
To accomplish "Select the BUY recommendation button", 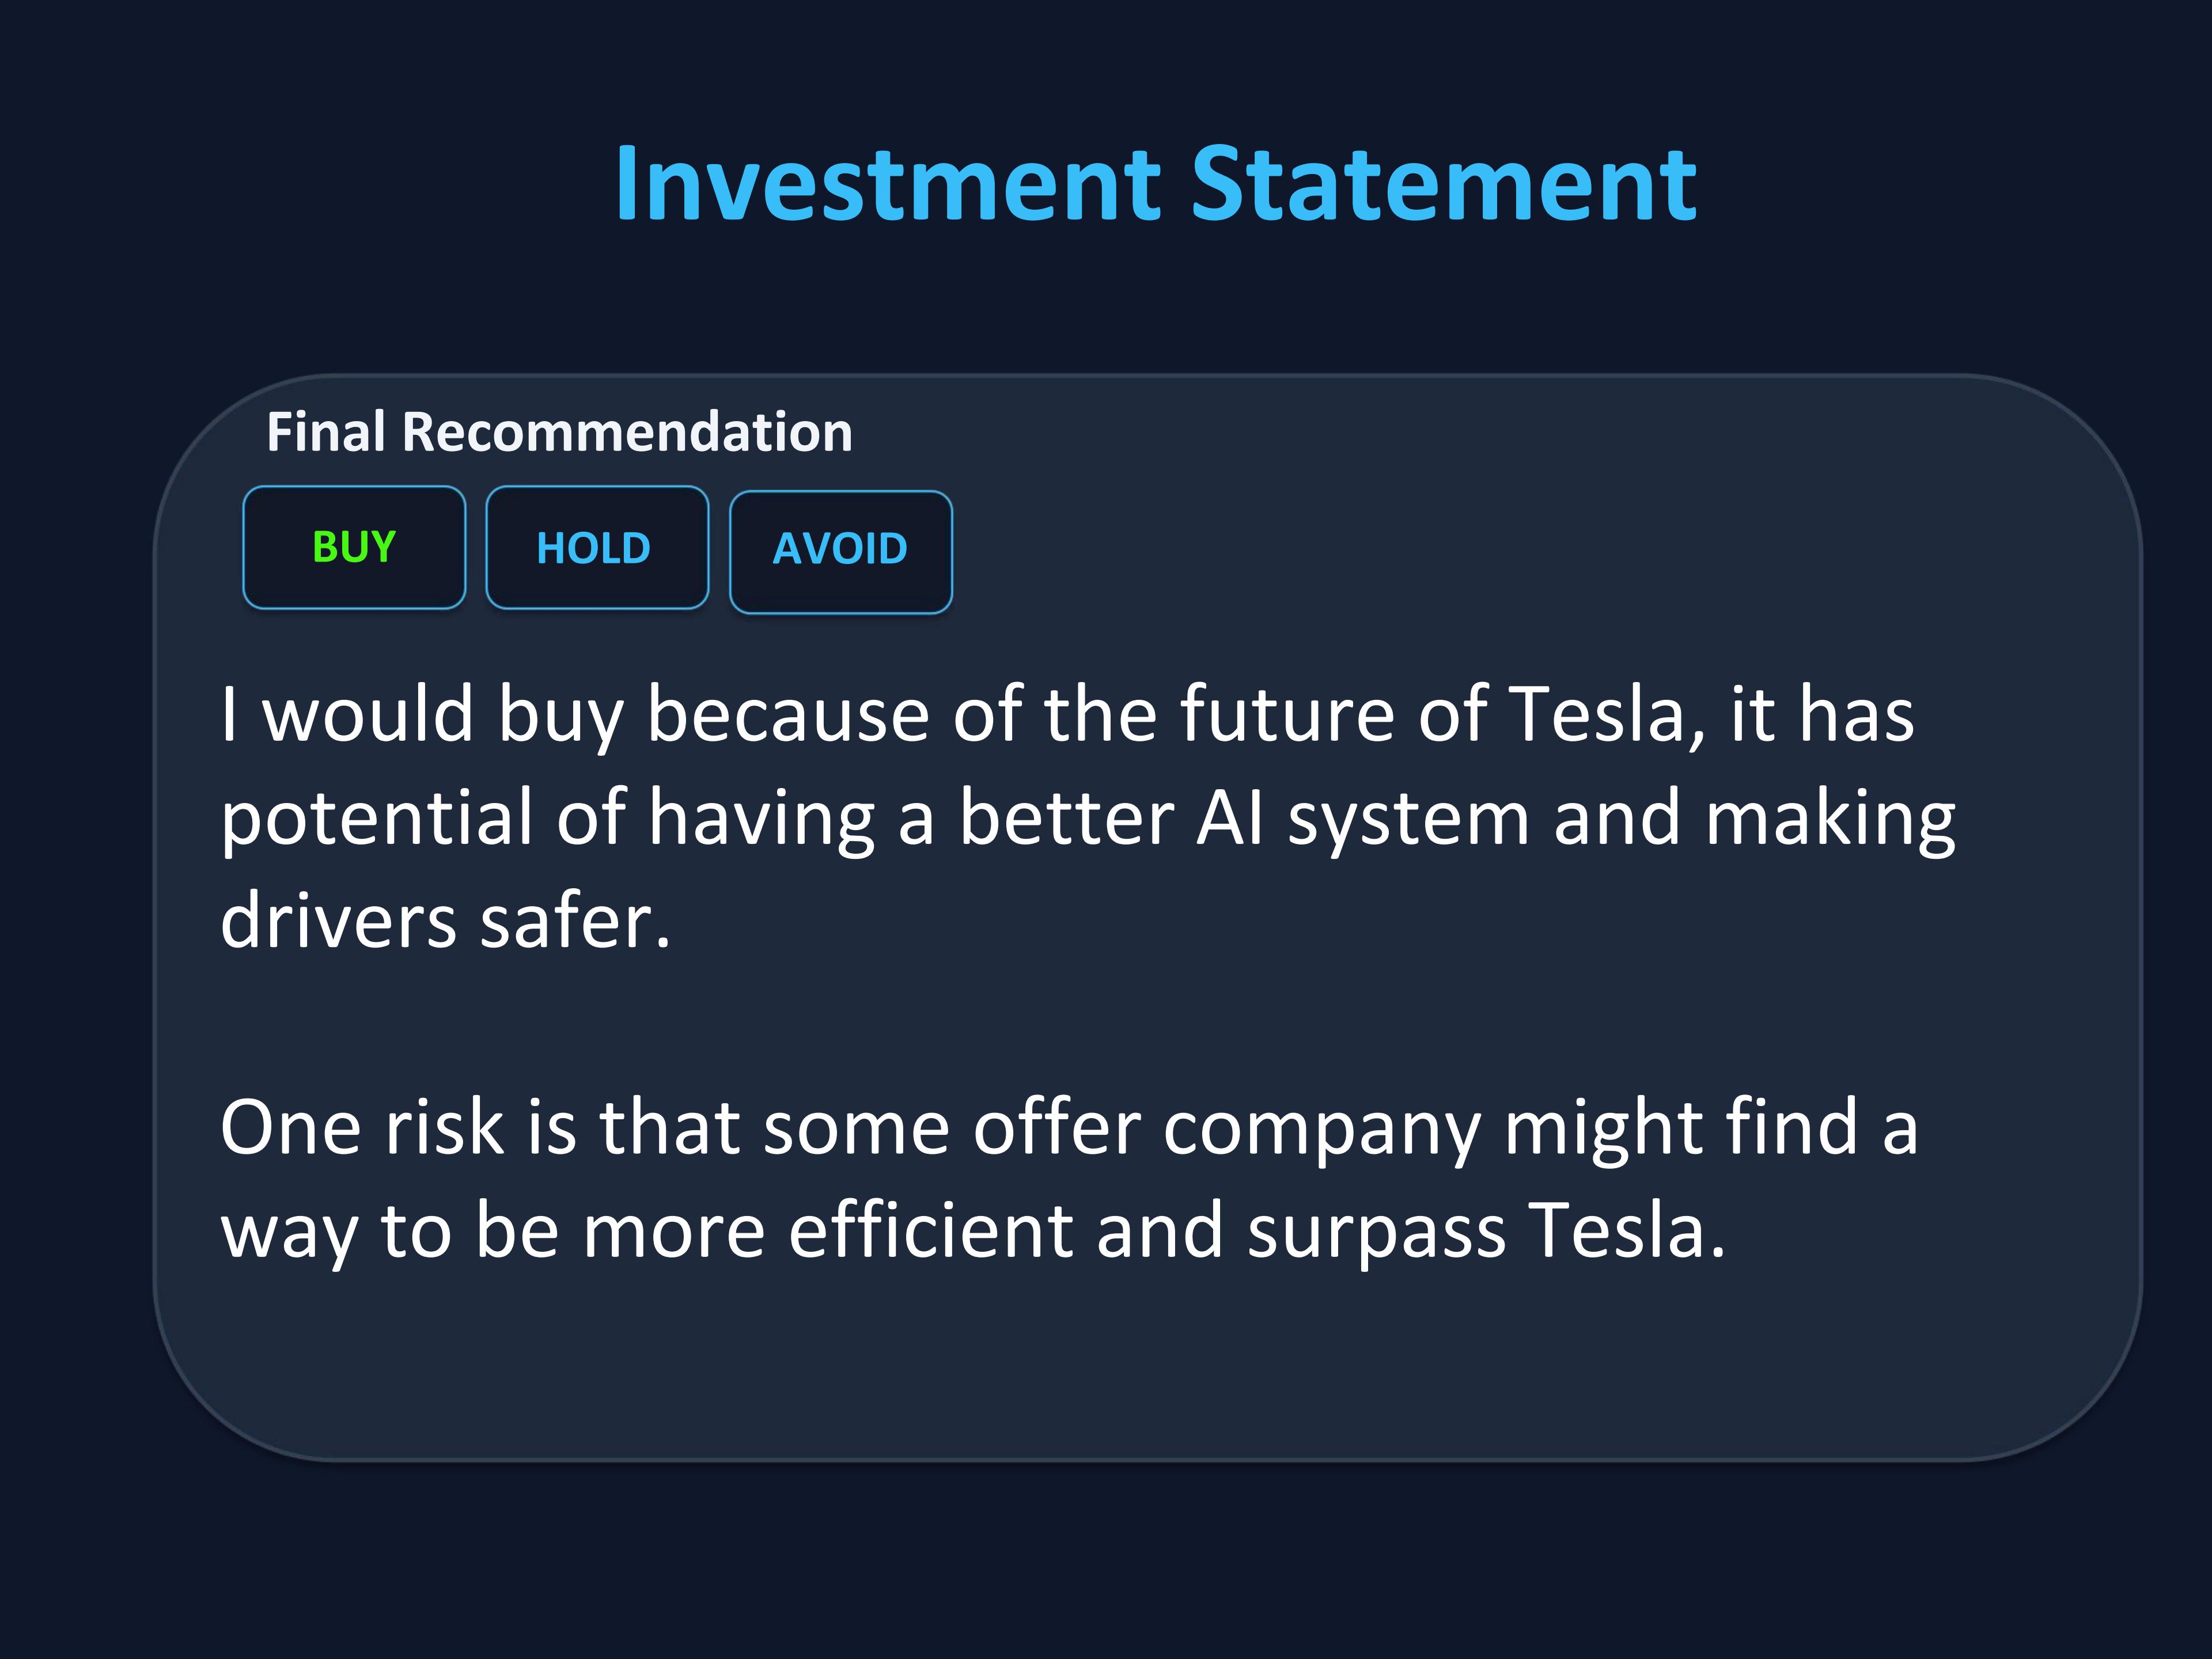I will point(354,547).
